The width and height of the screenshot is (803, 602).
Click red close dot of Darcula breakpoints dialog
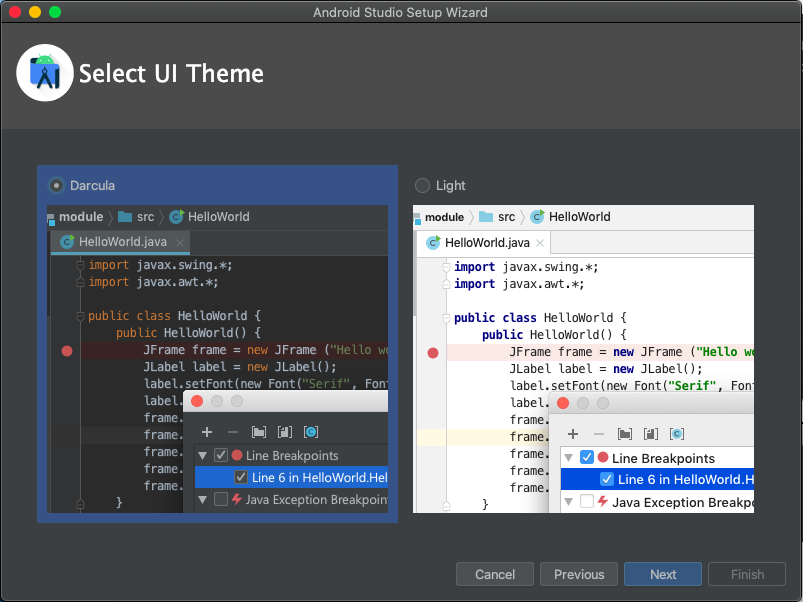197,401
